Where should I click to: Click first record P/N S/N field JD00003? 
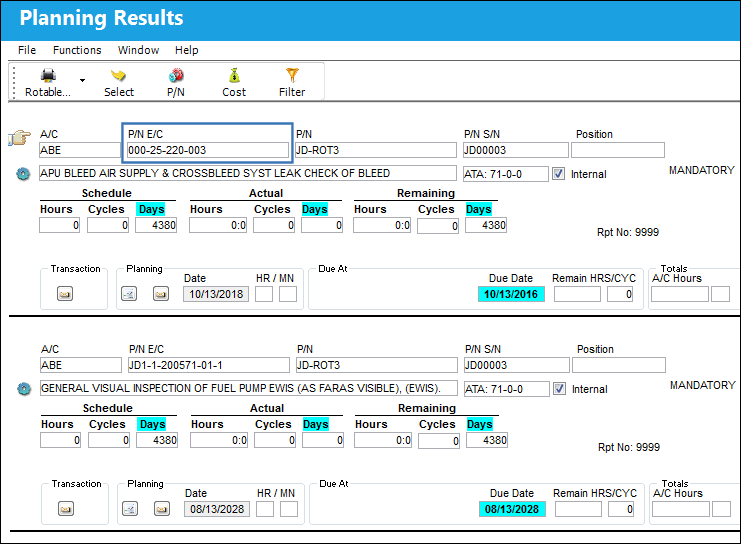(516, 150)
